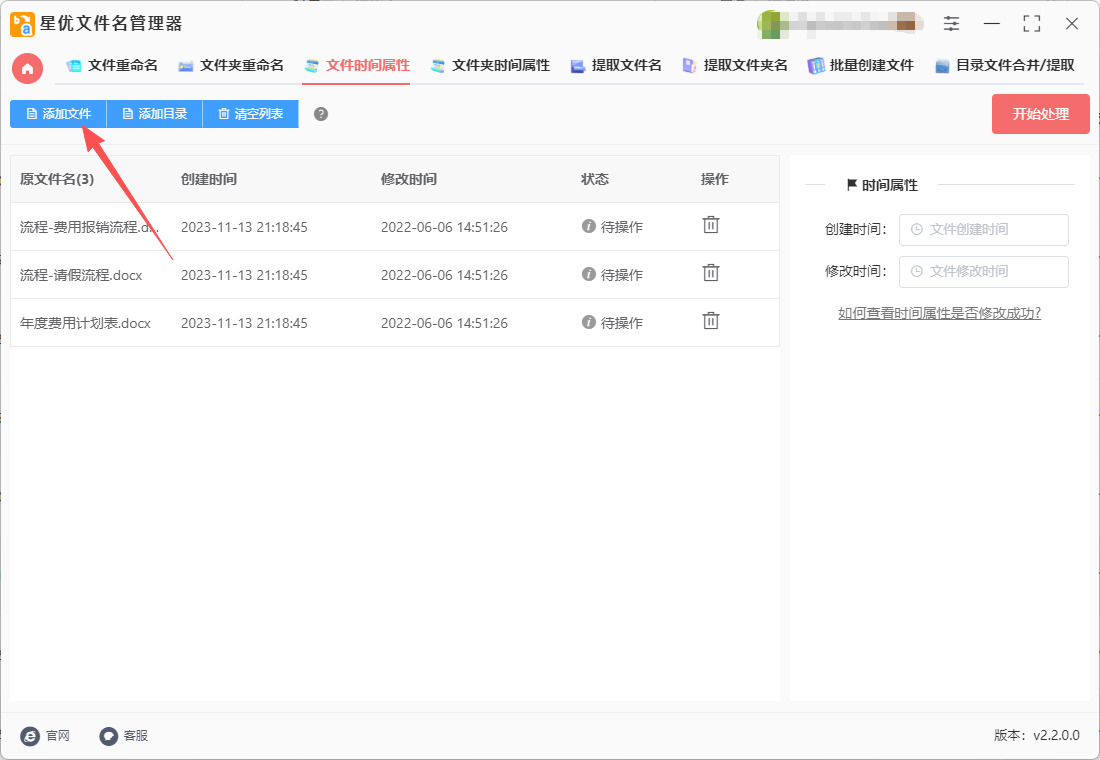Delete the 流程-费用报销流程 file row
Image resolution: width=1100 pixels, height=760 pixels.
[x=710, y=226]
